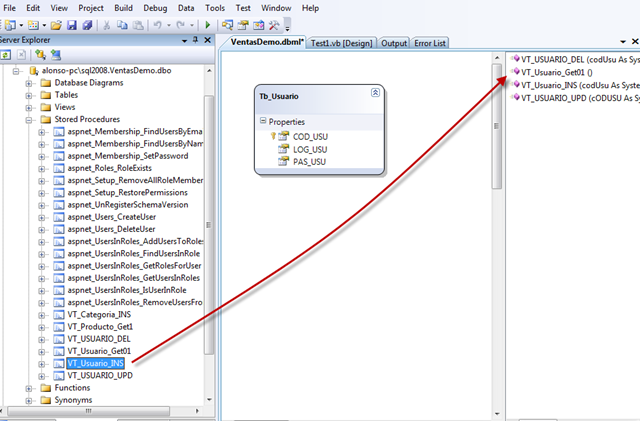640x421 pixels.
Task: Click the designer surface vertical scrollbar thumb
Action: (x=497, y=126)
